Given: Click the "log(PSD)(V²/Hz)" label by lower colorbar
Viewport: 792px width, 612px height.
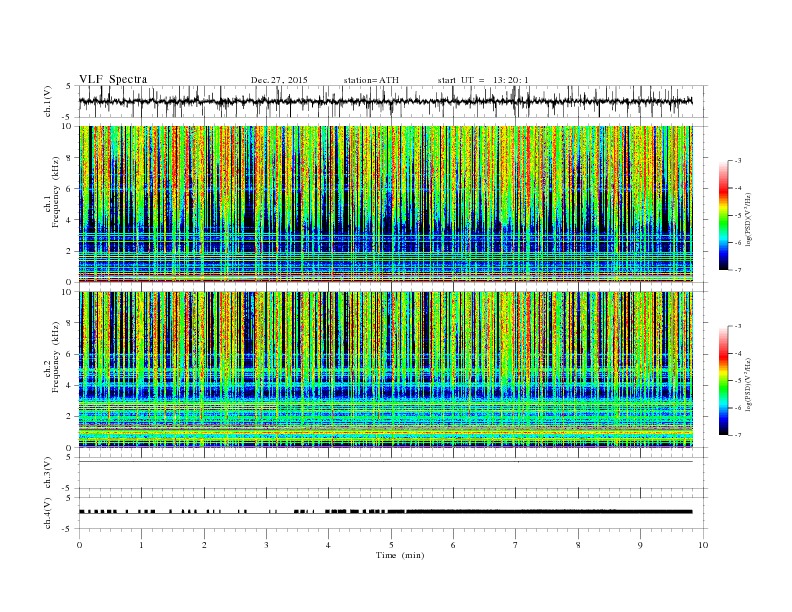Looking at the screenshot, I should click(x=749, y=384).
